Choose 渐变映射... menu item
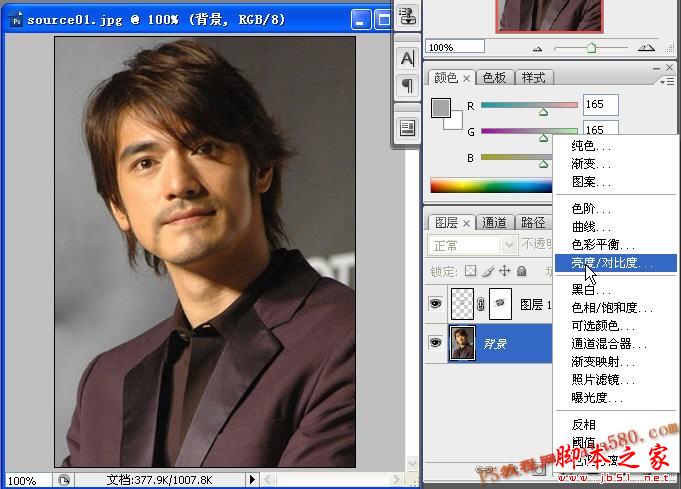The width and height of the screenshot is (681, 489). [x=615, y=361]
